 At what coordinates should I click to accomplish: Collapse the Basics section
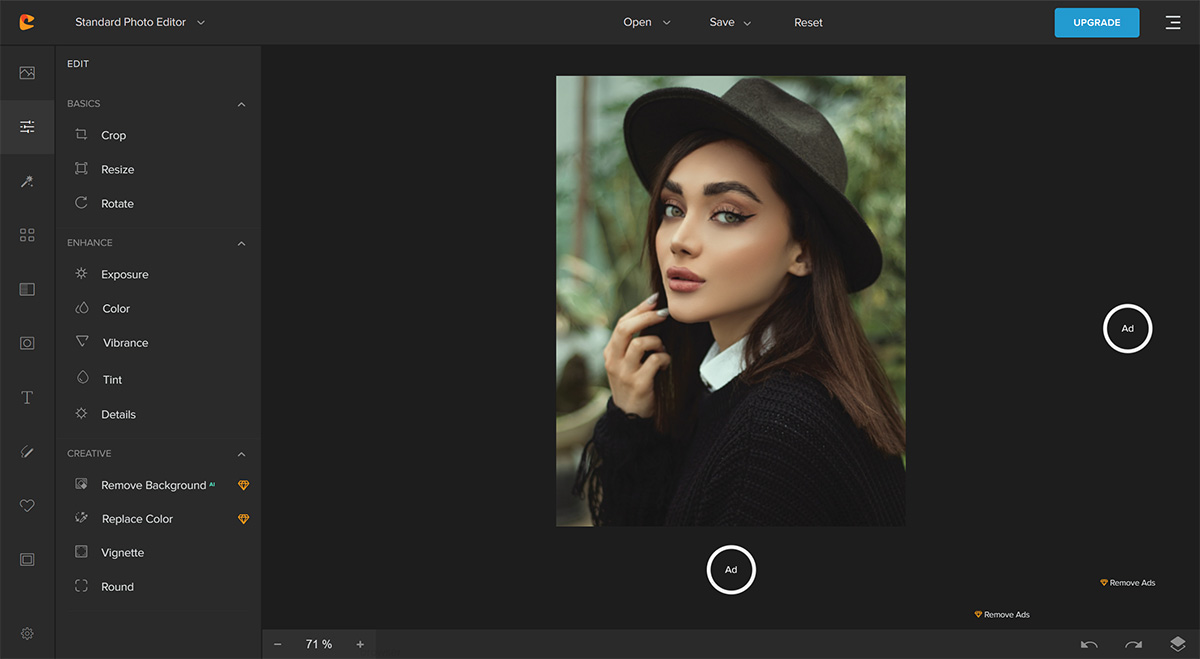click(x=241, y=104)
